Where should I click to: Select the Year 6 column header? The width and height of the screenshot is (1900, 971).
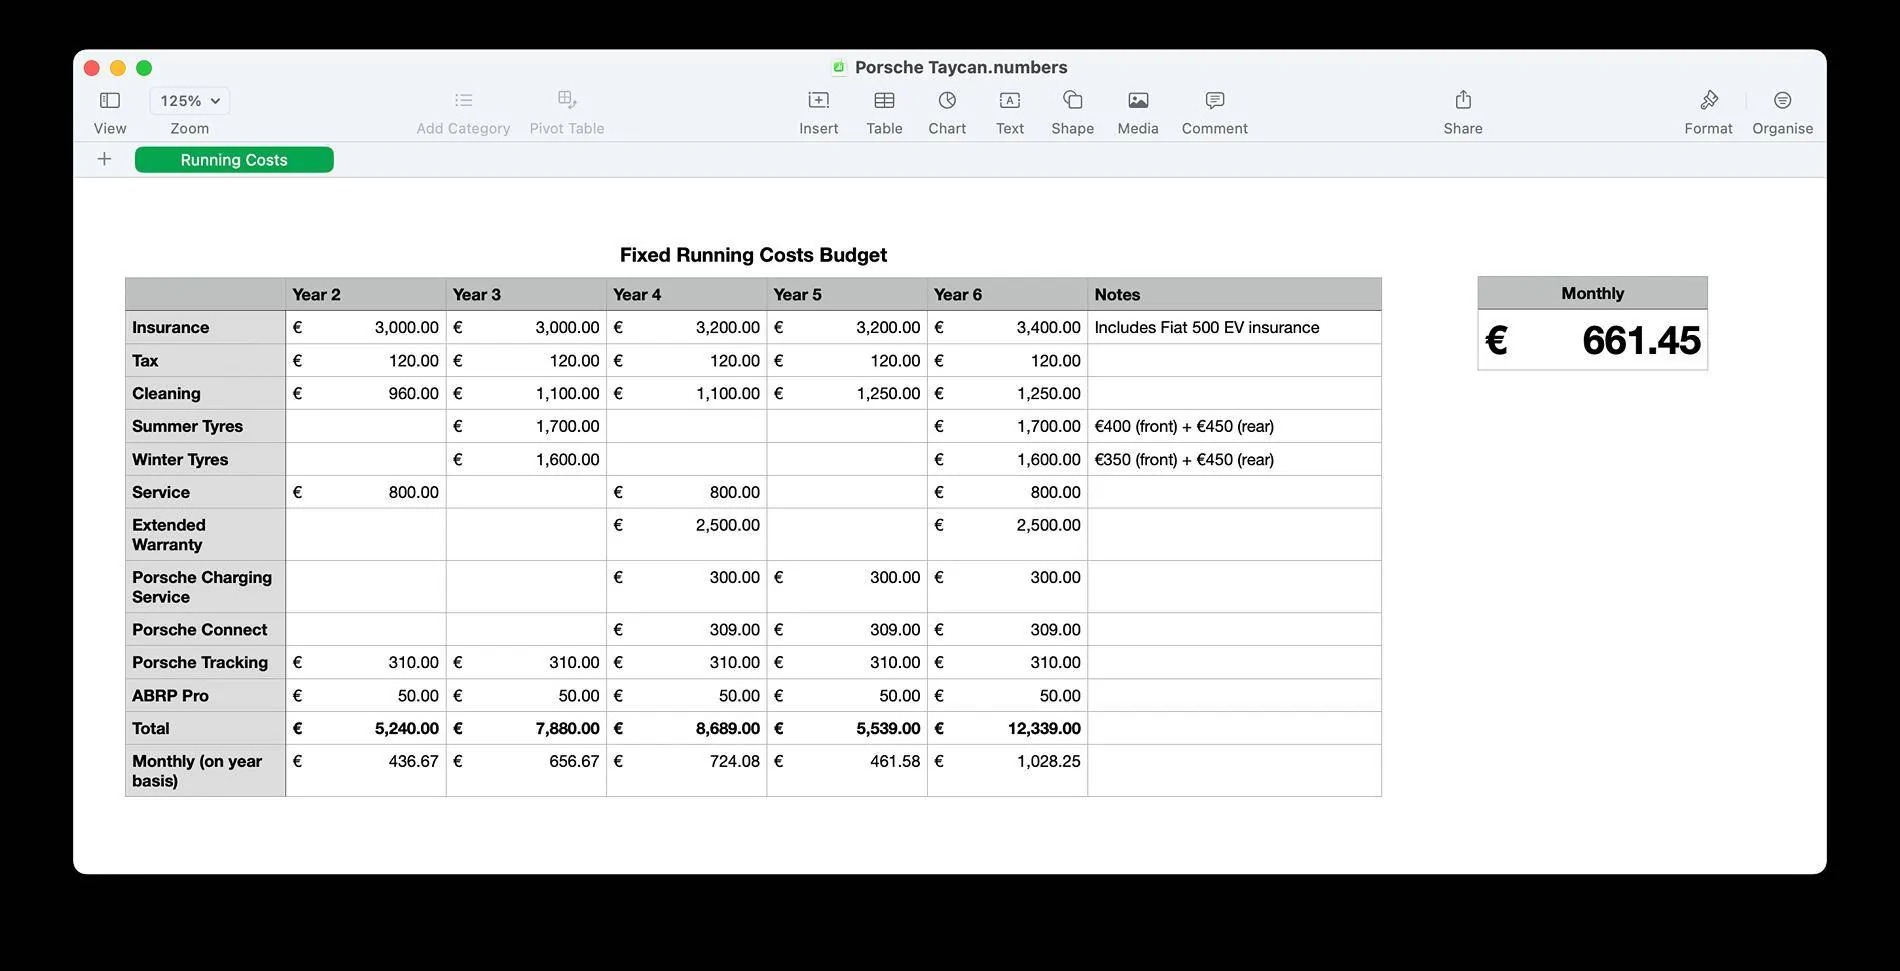click(x=1007, y=294)
